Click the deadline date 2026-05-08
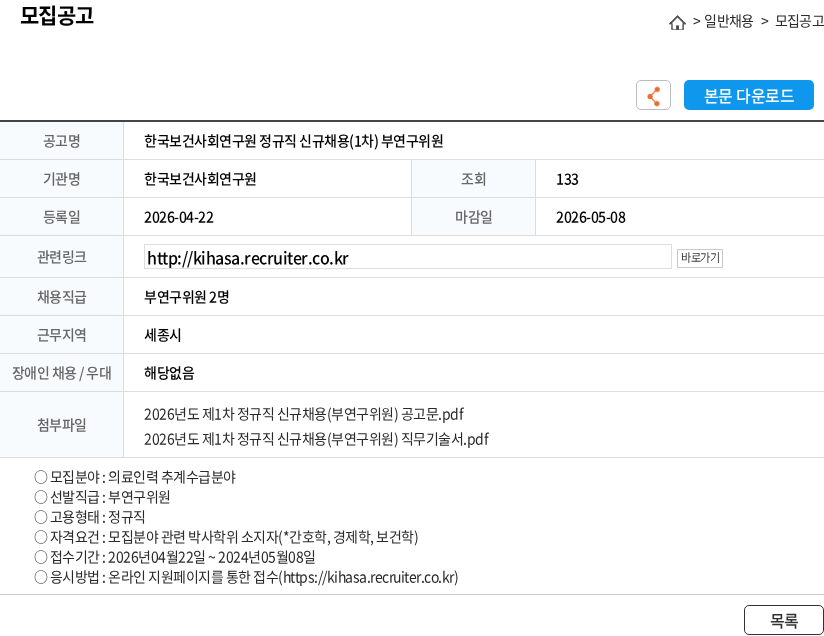Viewport: 824px width, 636px height. [591, 218]
